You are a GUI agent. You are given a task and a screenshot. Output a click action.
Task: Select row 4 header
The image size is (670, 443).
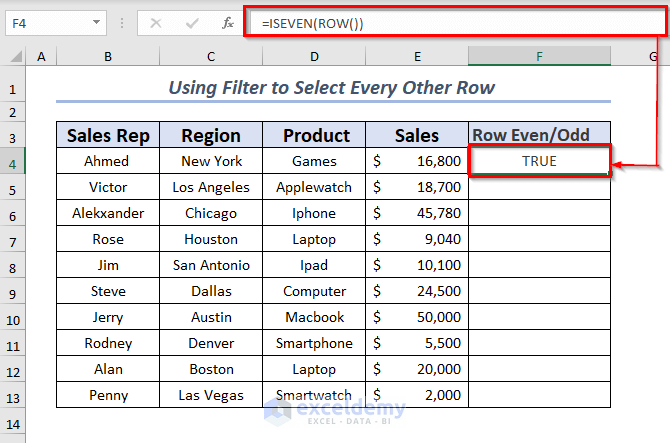click(x=13, y=161)
